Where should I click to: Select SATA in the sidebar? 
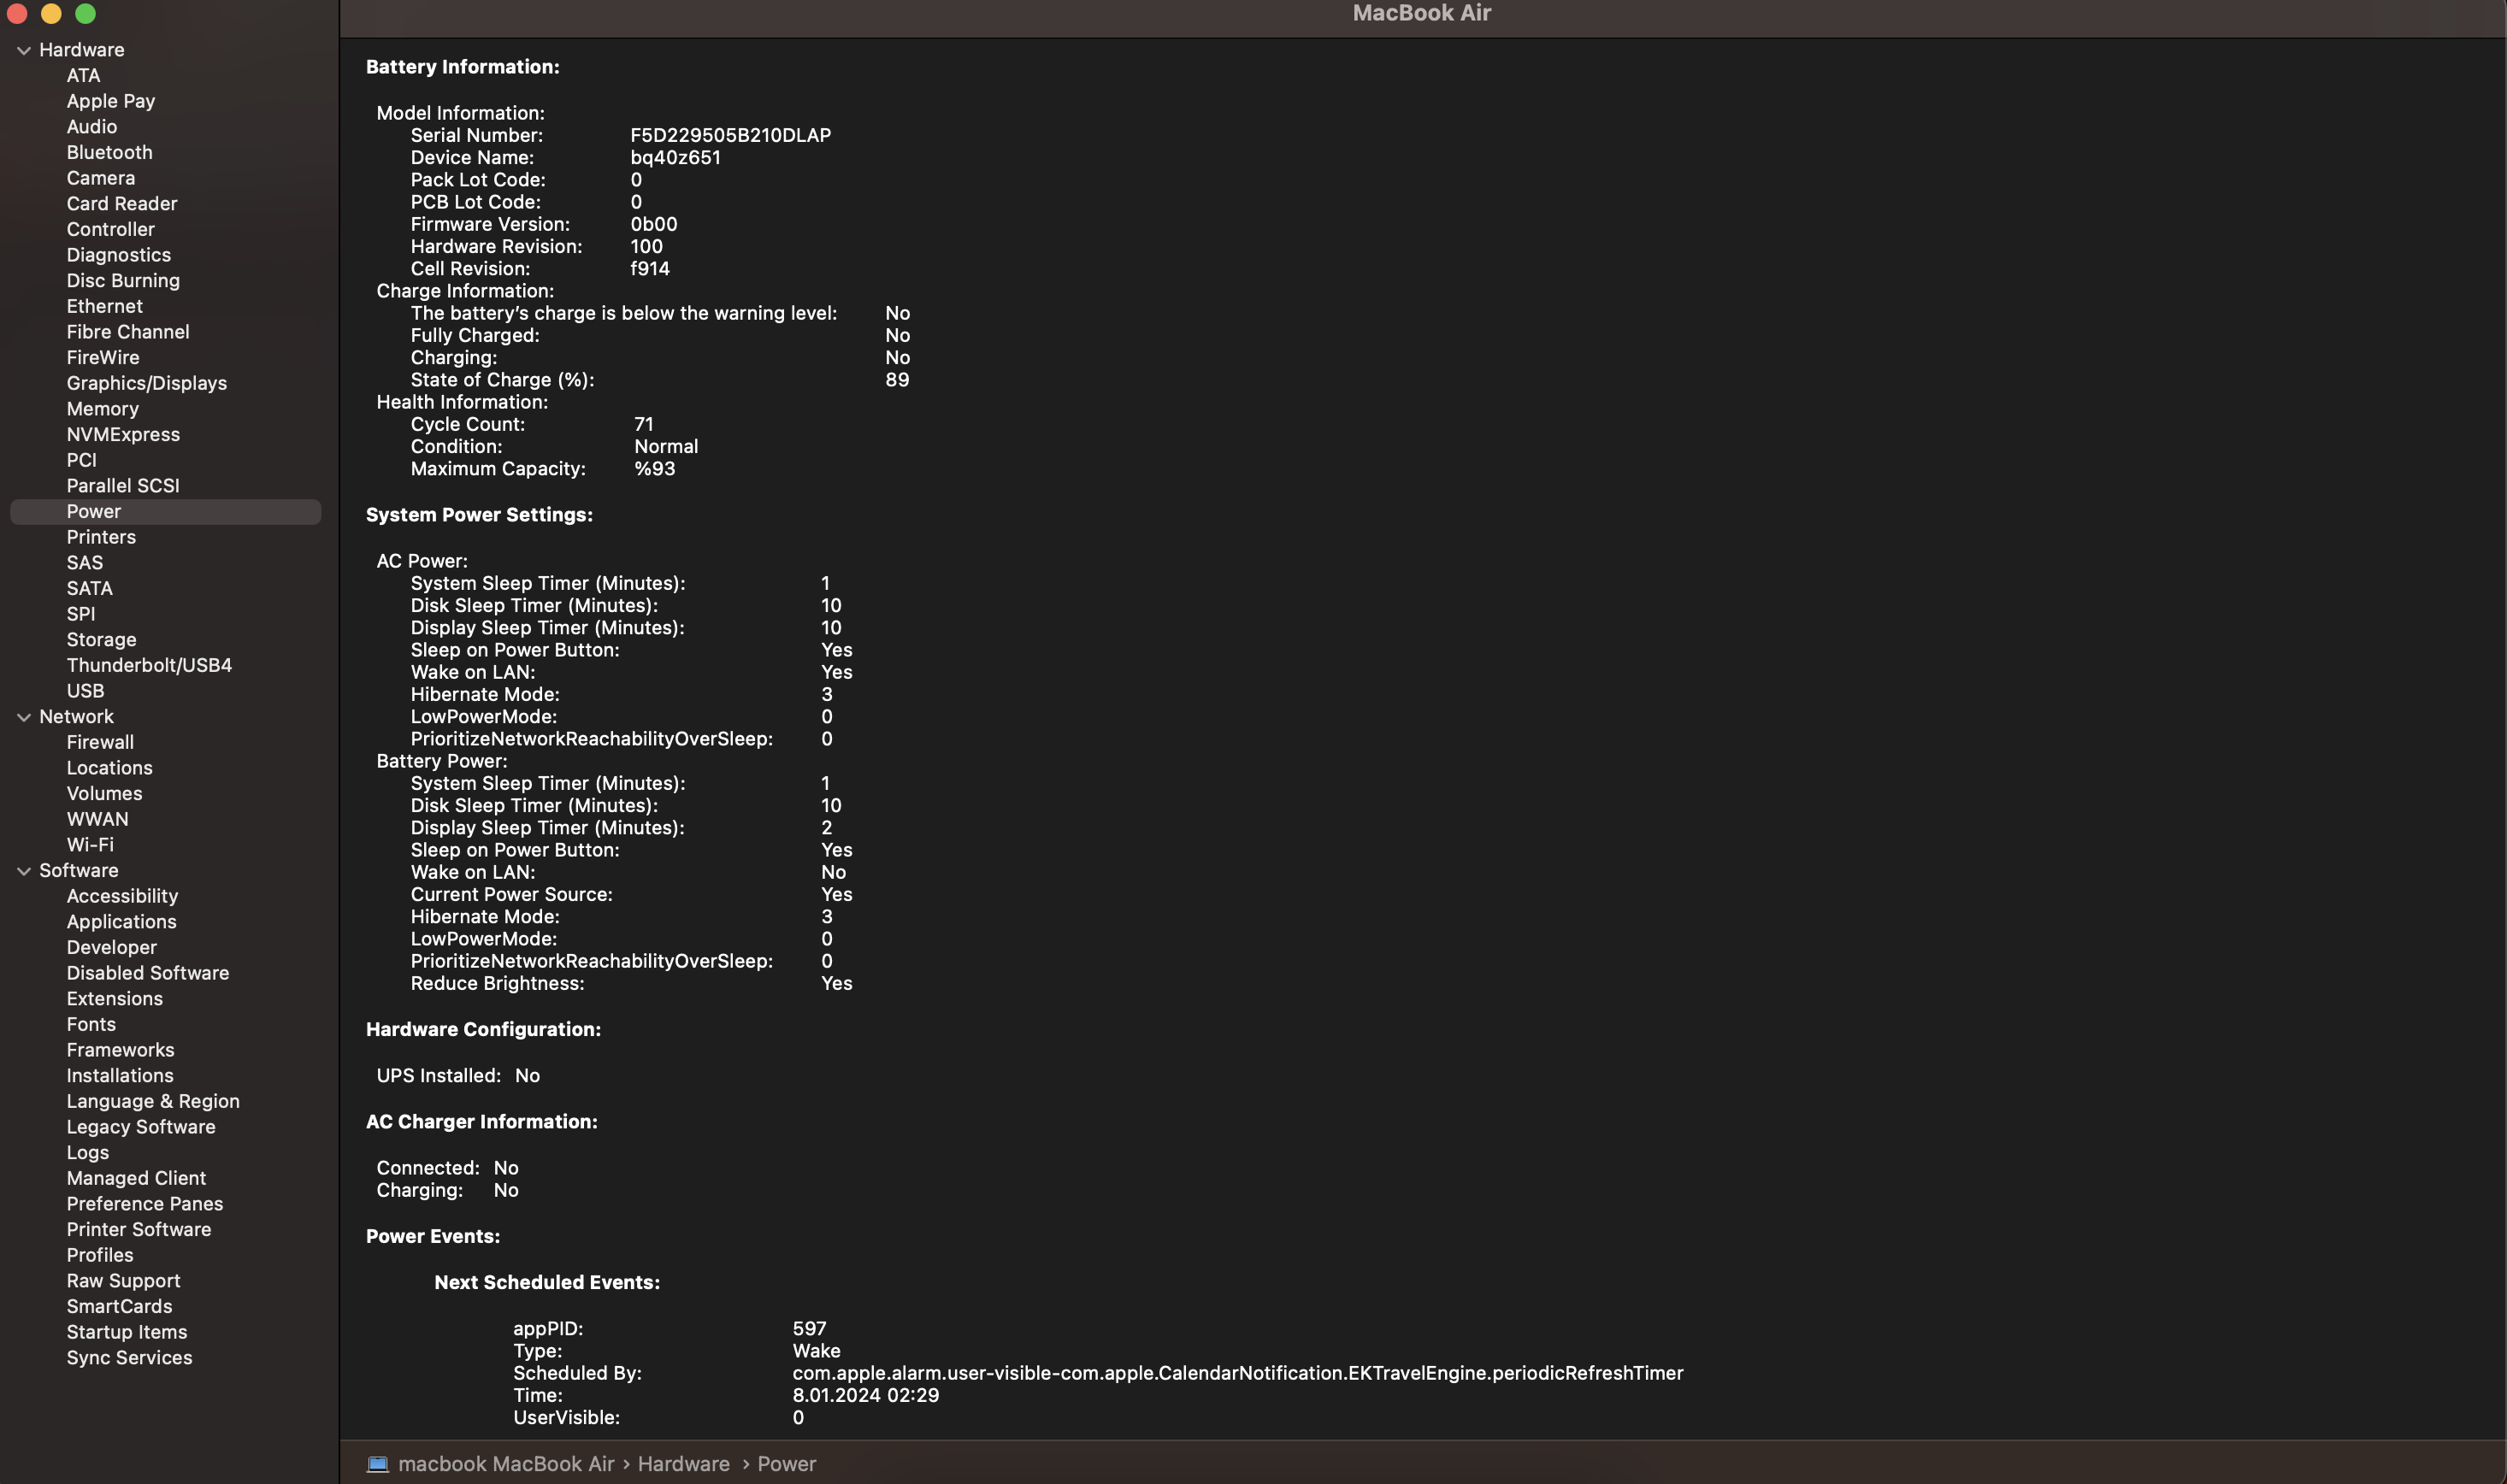pos(90,589)
